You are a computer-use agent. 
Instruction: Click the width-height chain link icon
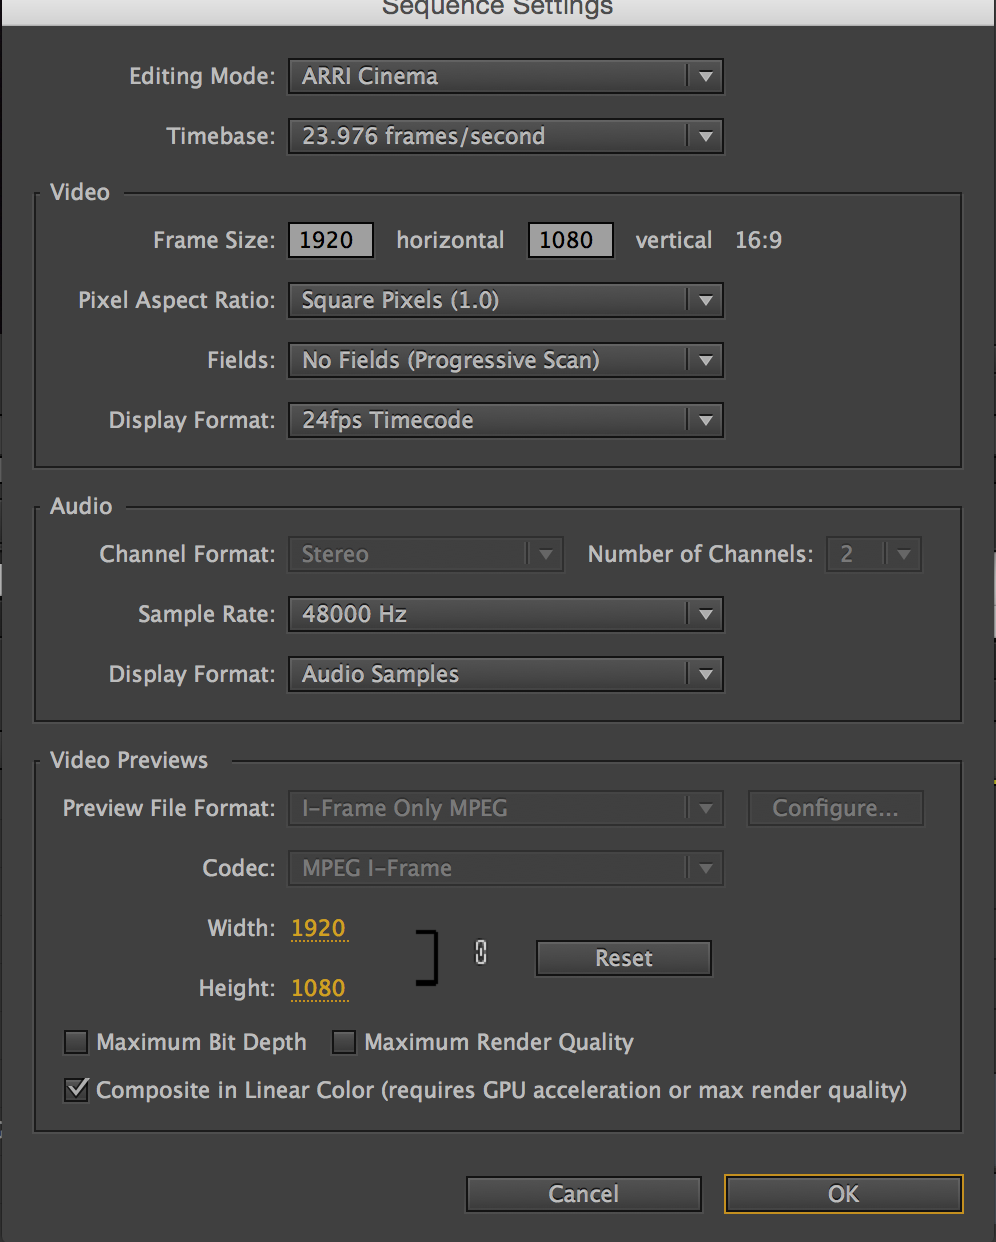pos(481,953)
